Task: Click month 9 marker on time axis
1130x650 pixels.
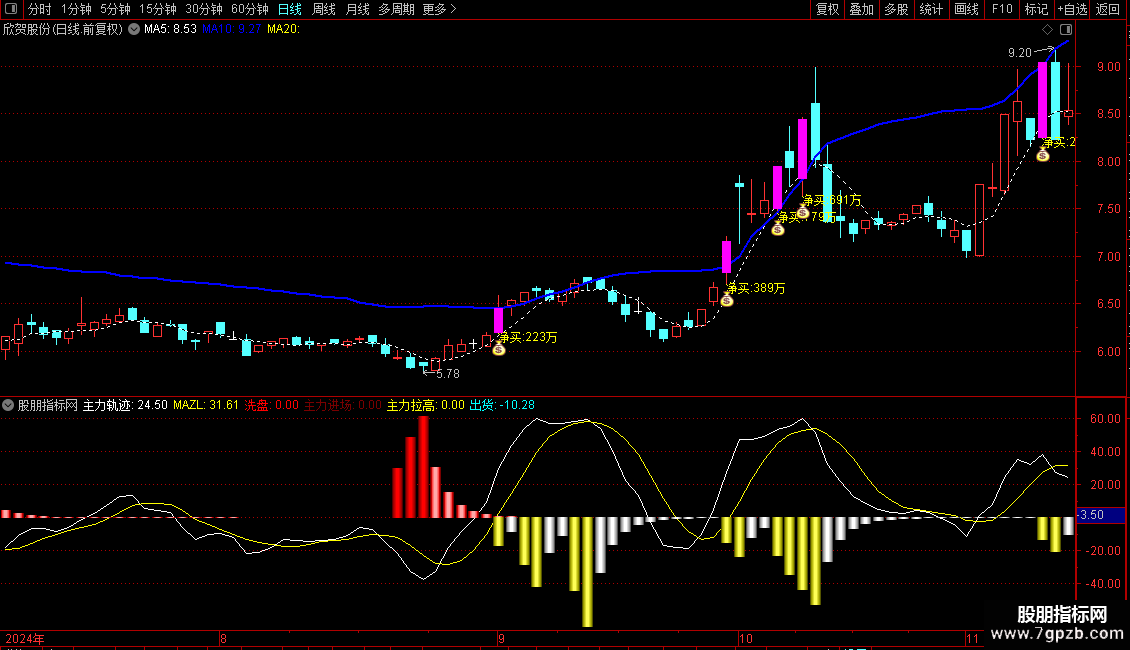Action: [x=501, y=638]
